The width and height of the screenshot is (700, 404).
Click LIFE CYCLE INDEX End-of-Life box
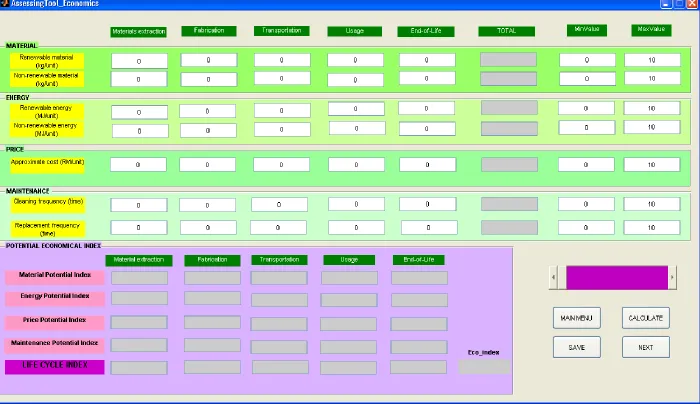[418, 367]
